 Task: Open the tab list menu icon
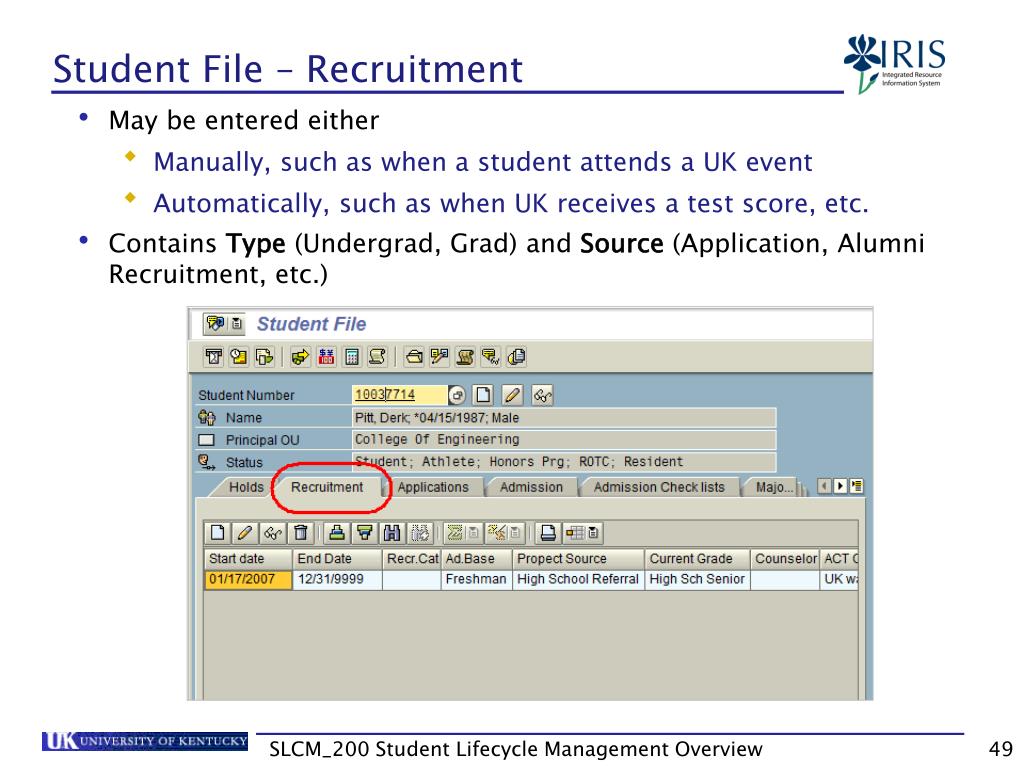(x=856, y=486)
